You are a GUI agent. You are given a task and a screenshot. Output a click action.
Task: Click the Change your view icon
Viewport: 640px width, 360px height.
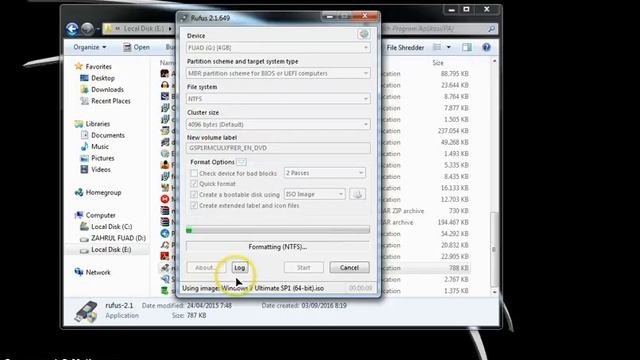[x=437, y=47]
